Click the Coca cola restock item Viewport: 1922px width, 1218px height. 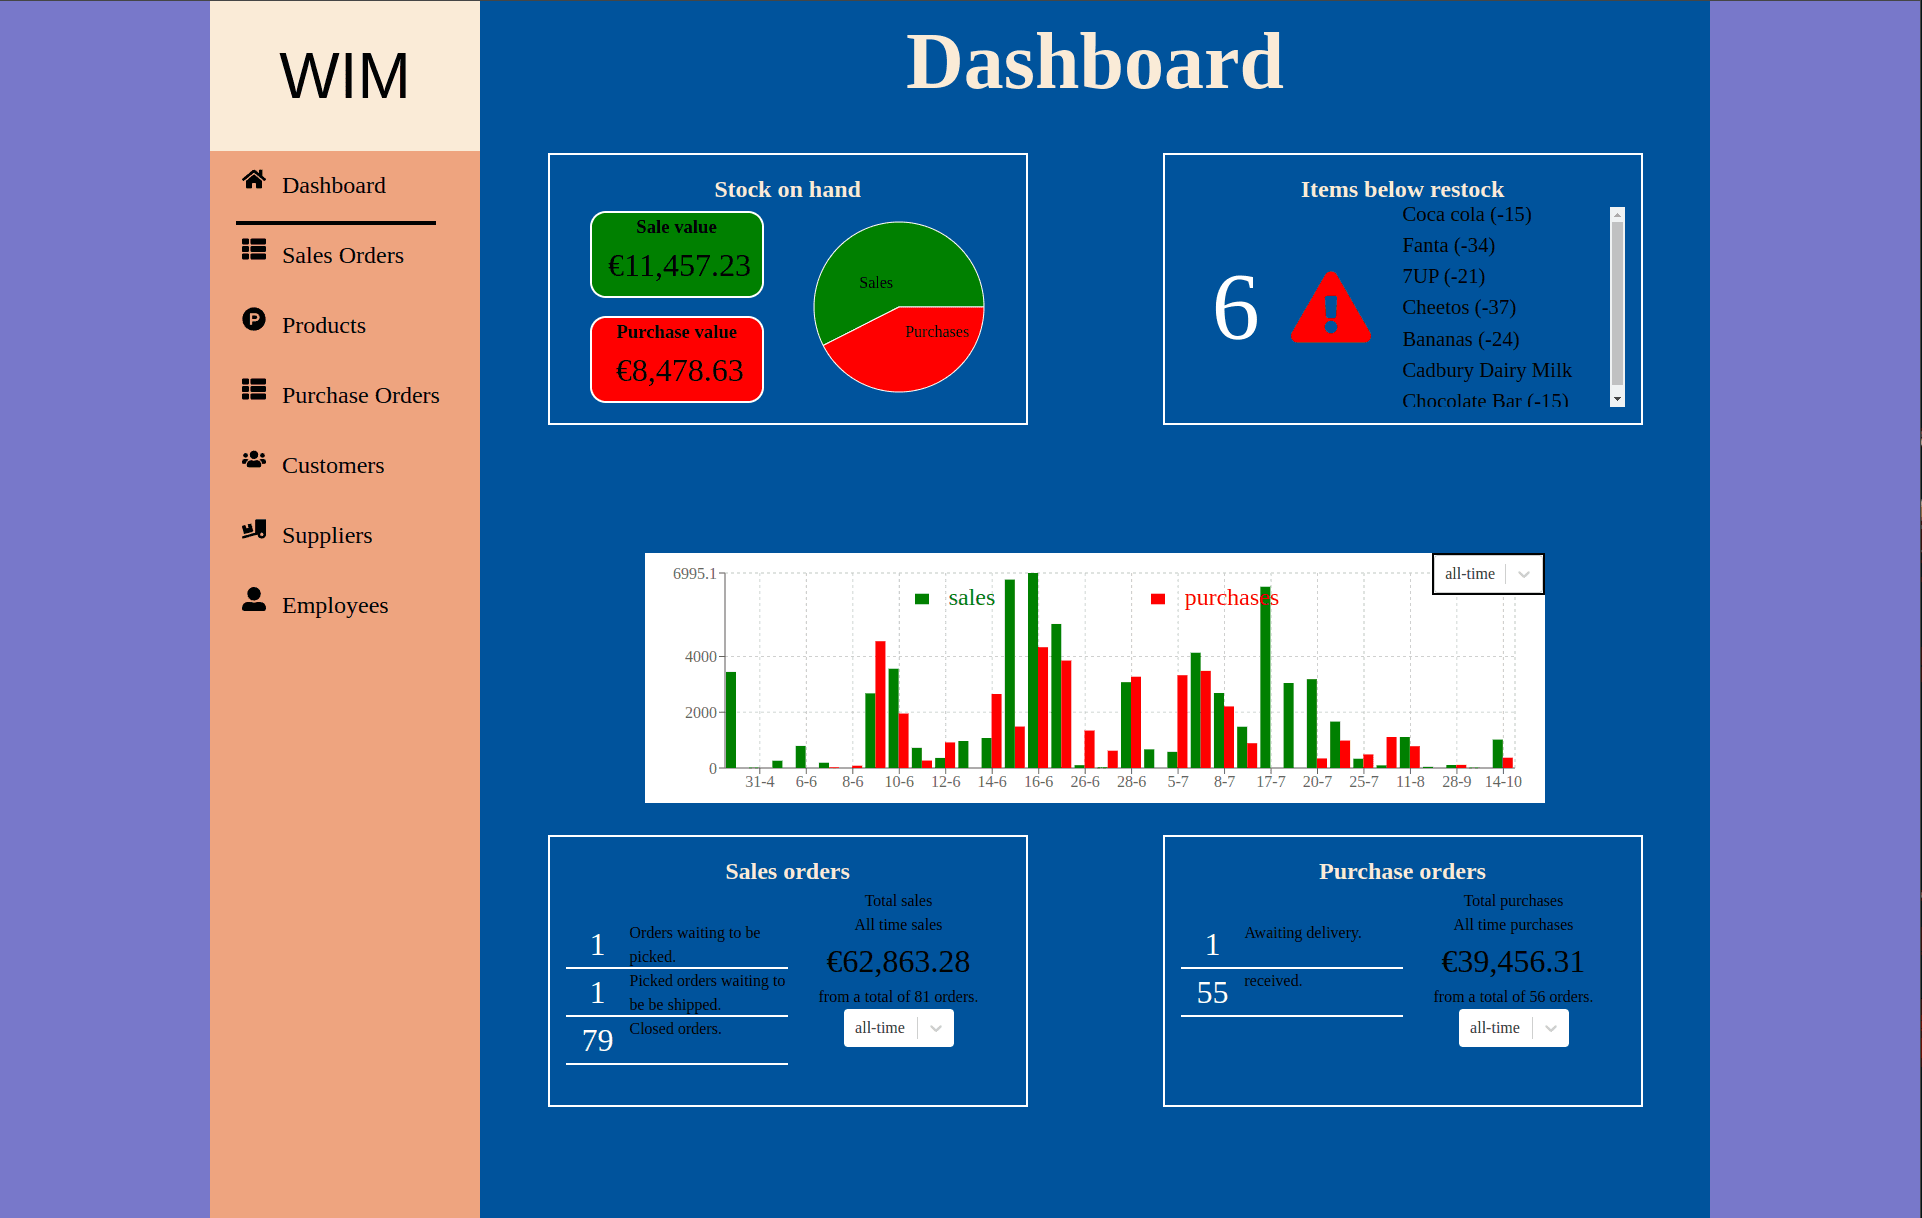coord(1468,214)
